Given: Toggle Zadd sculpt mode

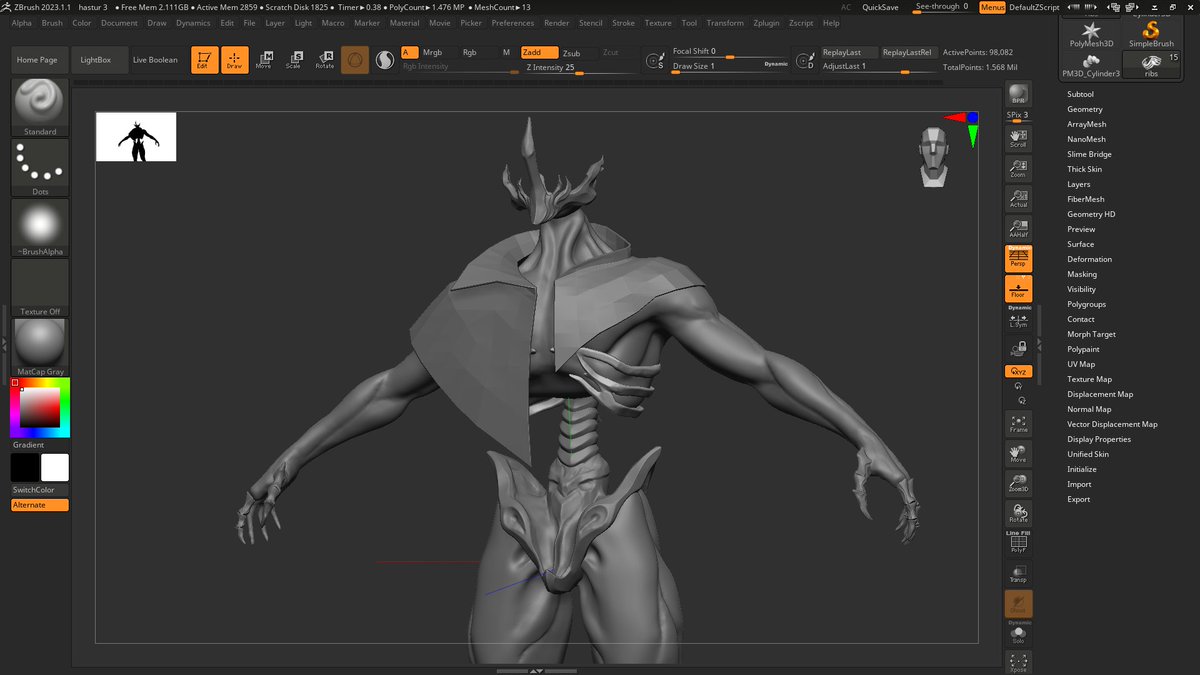Looking at the screenshot, I should [539, 53].
